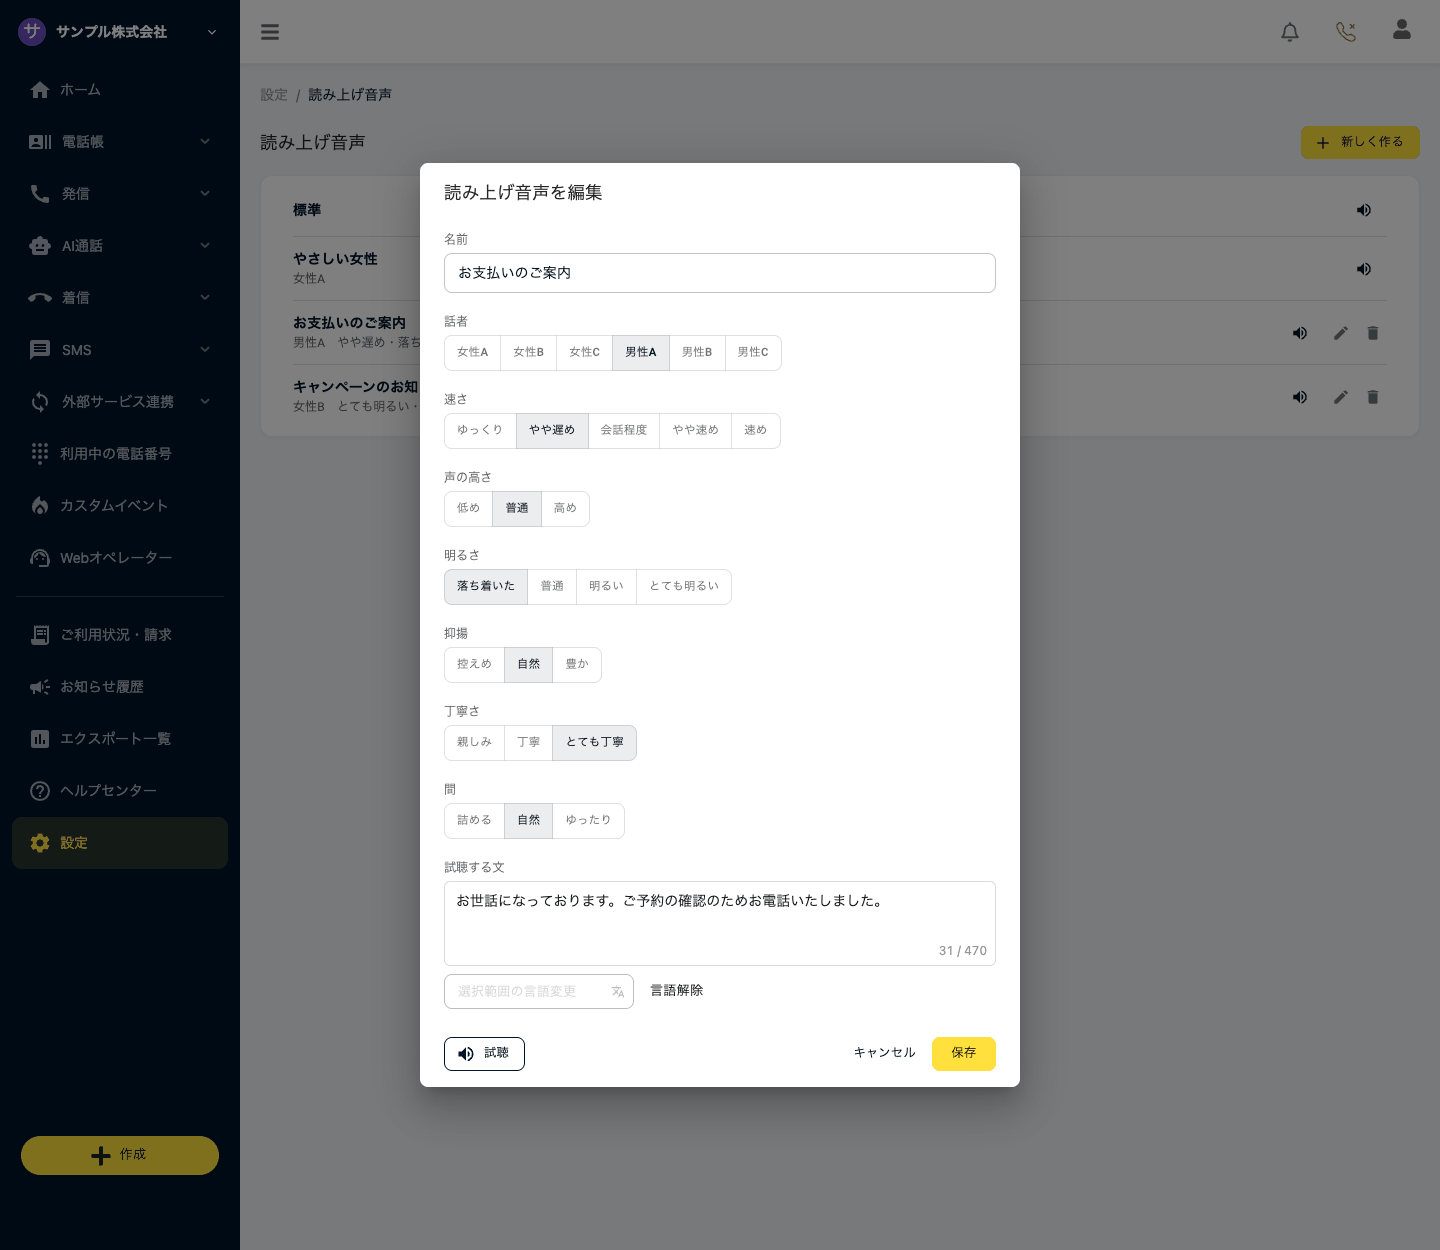Image resolution: width=1440 pixels, height=1250 pixels.
Task: Delete お支払いのご案内 row trash icon
Action: 1373,333
